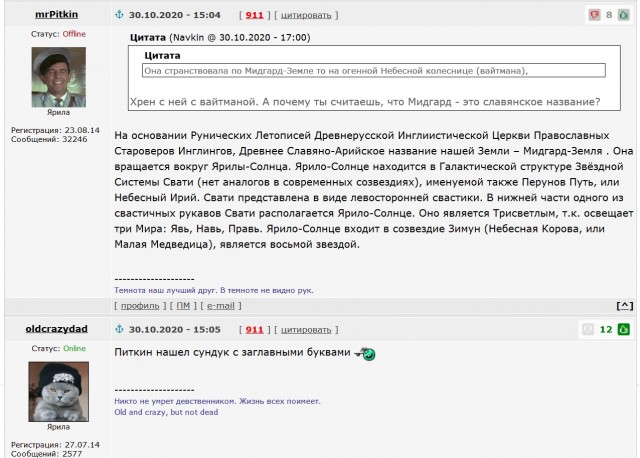
Task: Click the paragraph starting 'На основании Рунических Летописей'
Action: [x=373, y=190]
